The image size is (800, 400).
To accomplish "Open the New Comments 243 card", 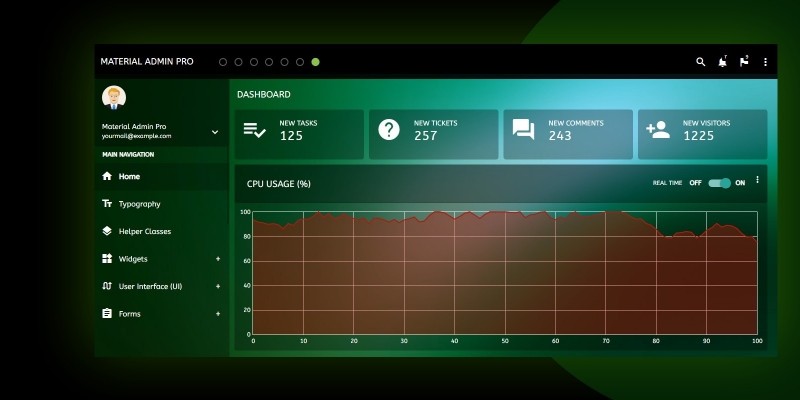I will (568, 134).
